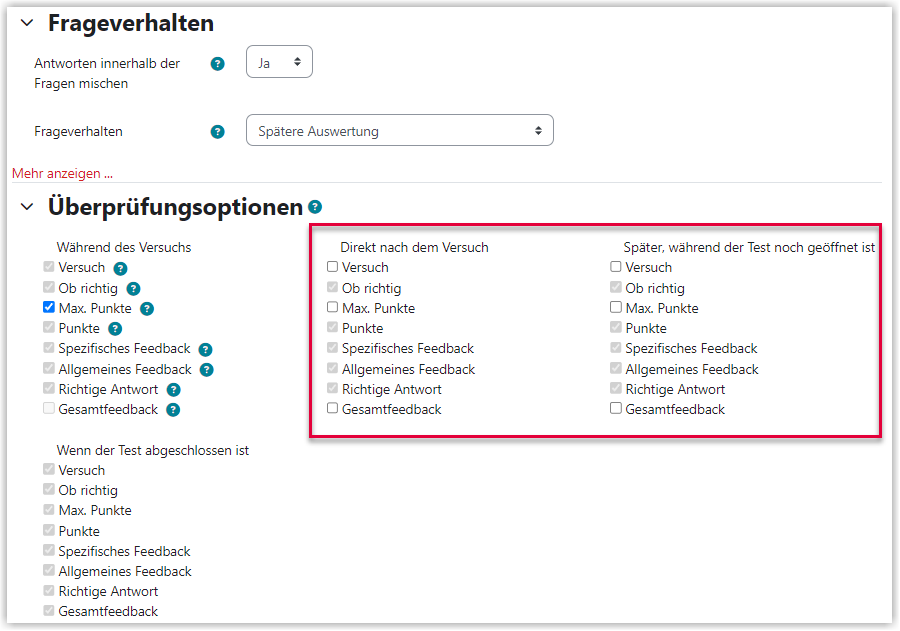900x631 pixels.
Task: Click the Mehr anzeigen link
Action: point(63,173)
